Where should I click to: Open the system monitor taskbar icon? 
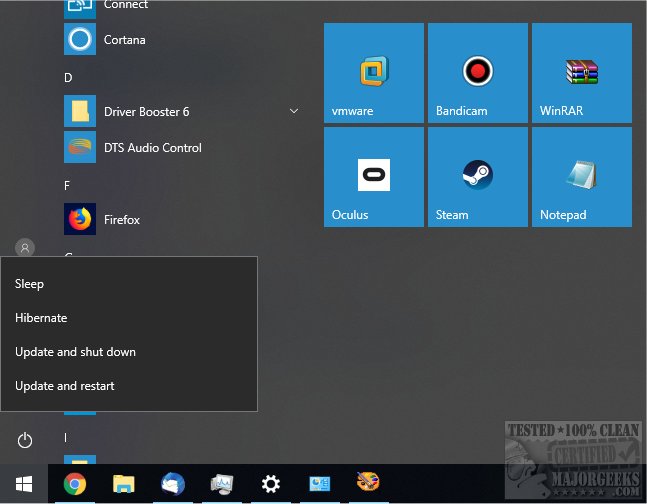[222, 483]
